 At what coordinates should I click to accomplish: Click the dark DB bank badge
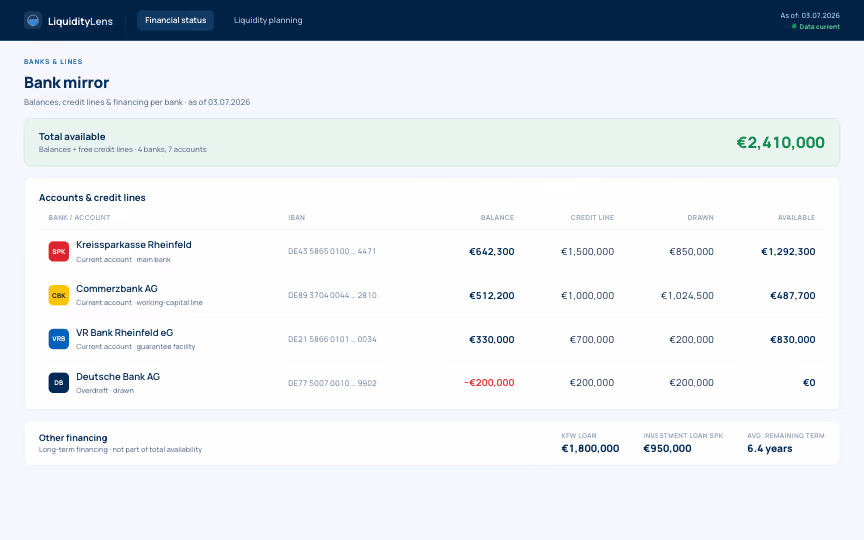(x=58, y=382)
